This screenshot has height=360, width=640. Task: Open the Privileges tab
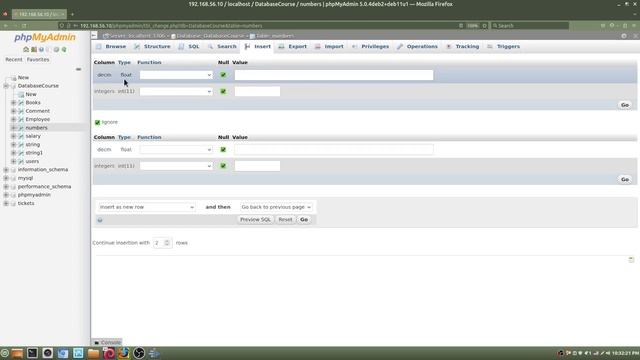pyautogui.click(x=370, y=47)
